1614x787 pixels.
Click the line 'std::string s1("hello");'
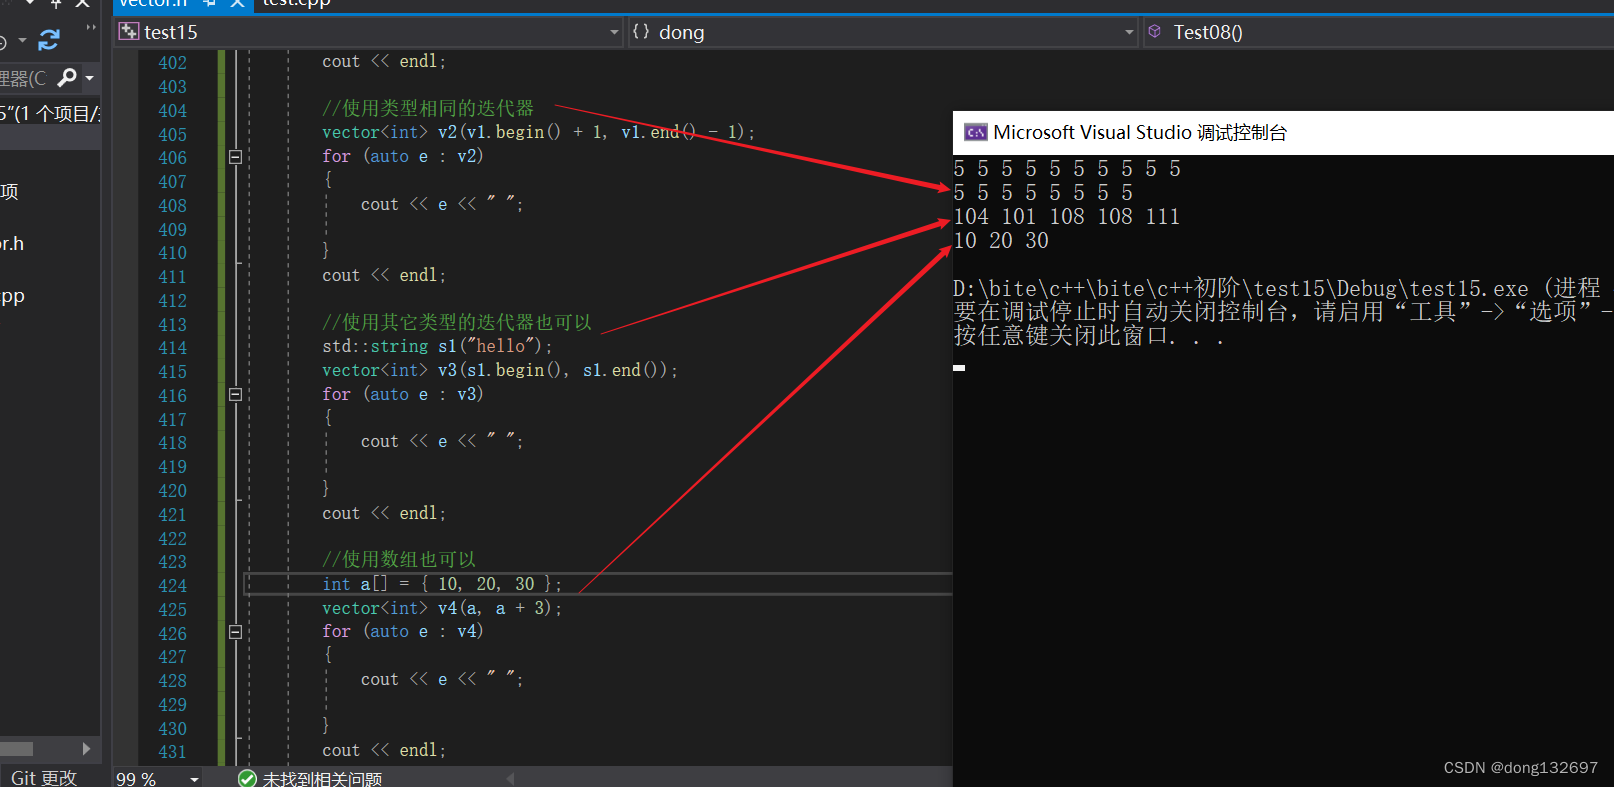[x=437, y=346]
